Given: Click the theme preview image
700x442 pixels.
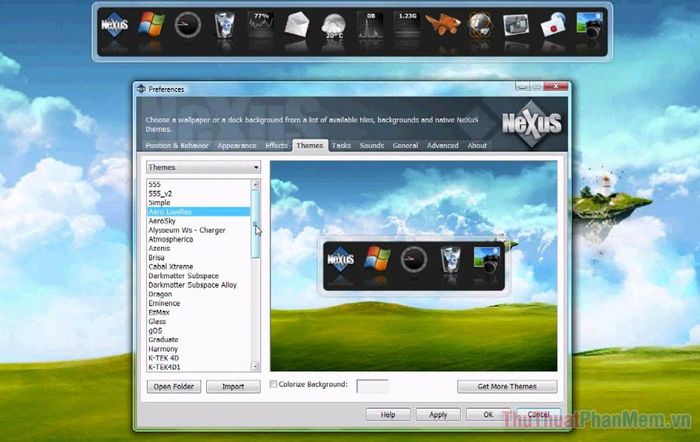Looking at the screenshot, I should (413, 266).
